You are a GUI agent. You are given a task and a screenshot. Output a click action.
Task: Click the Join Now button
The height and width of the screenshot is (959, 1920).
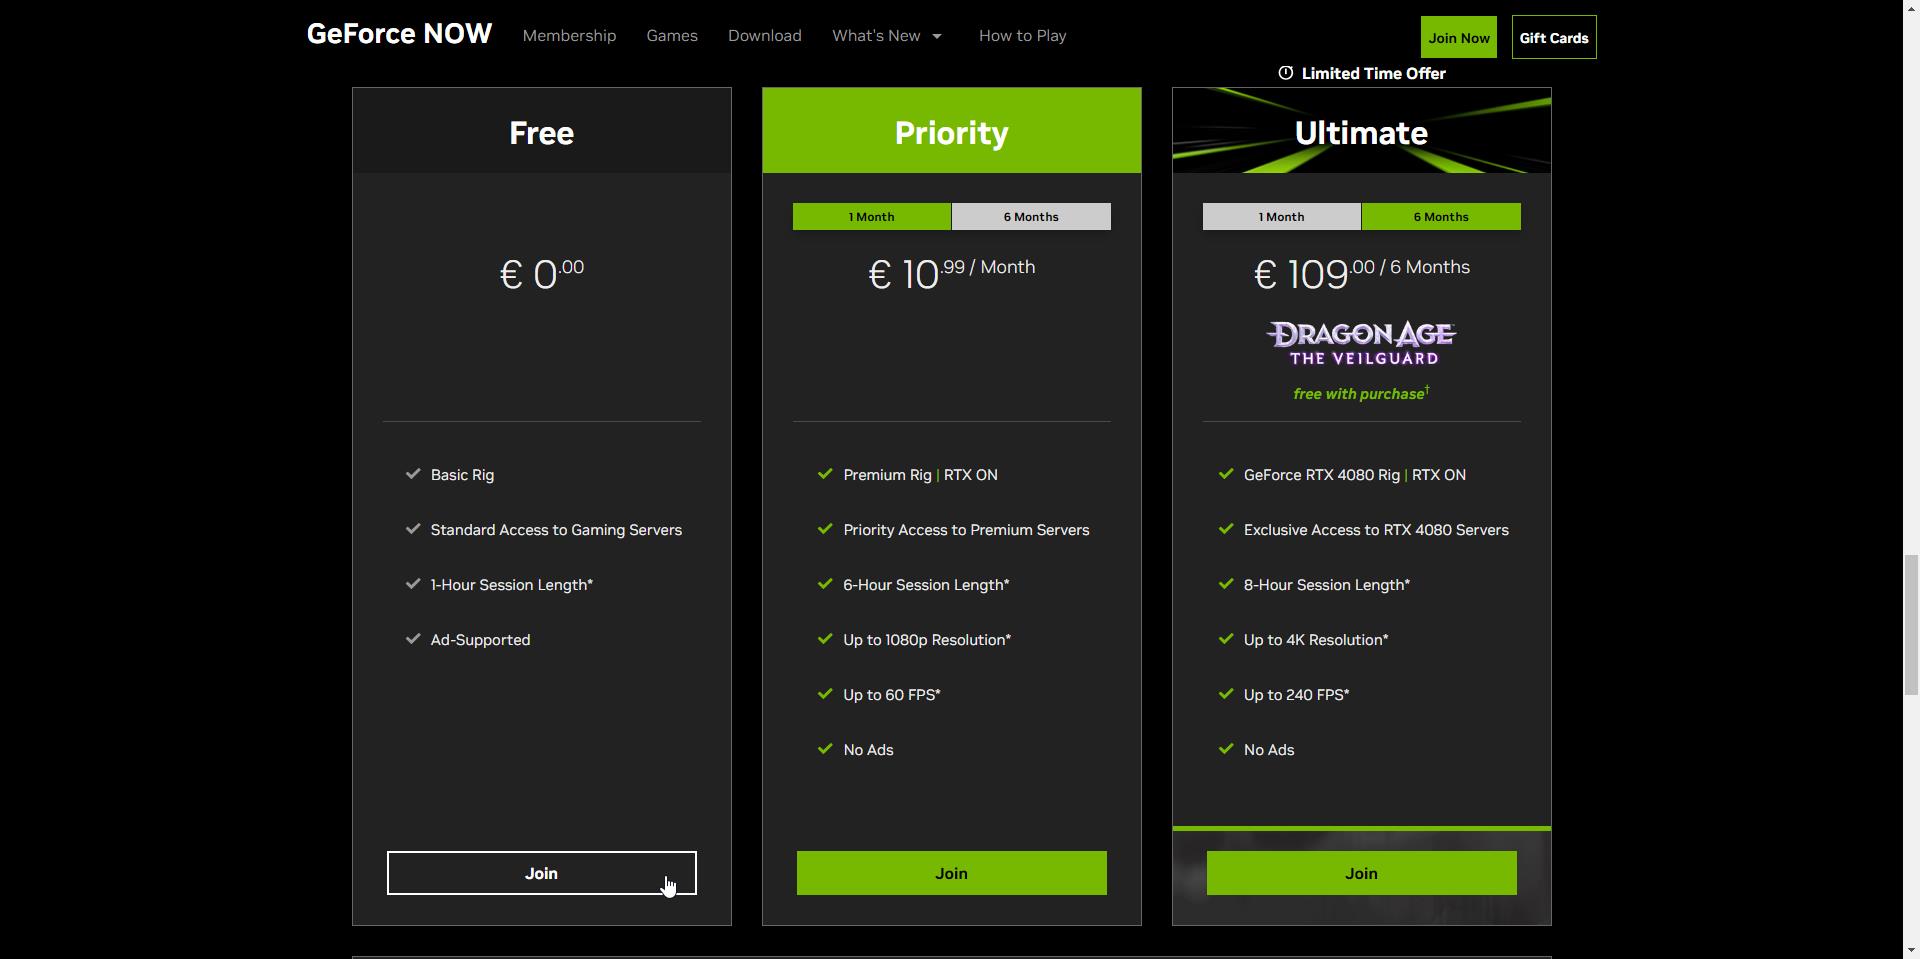(x=1458, y=36)
